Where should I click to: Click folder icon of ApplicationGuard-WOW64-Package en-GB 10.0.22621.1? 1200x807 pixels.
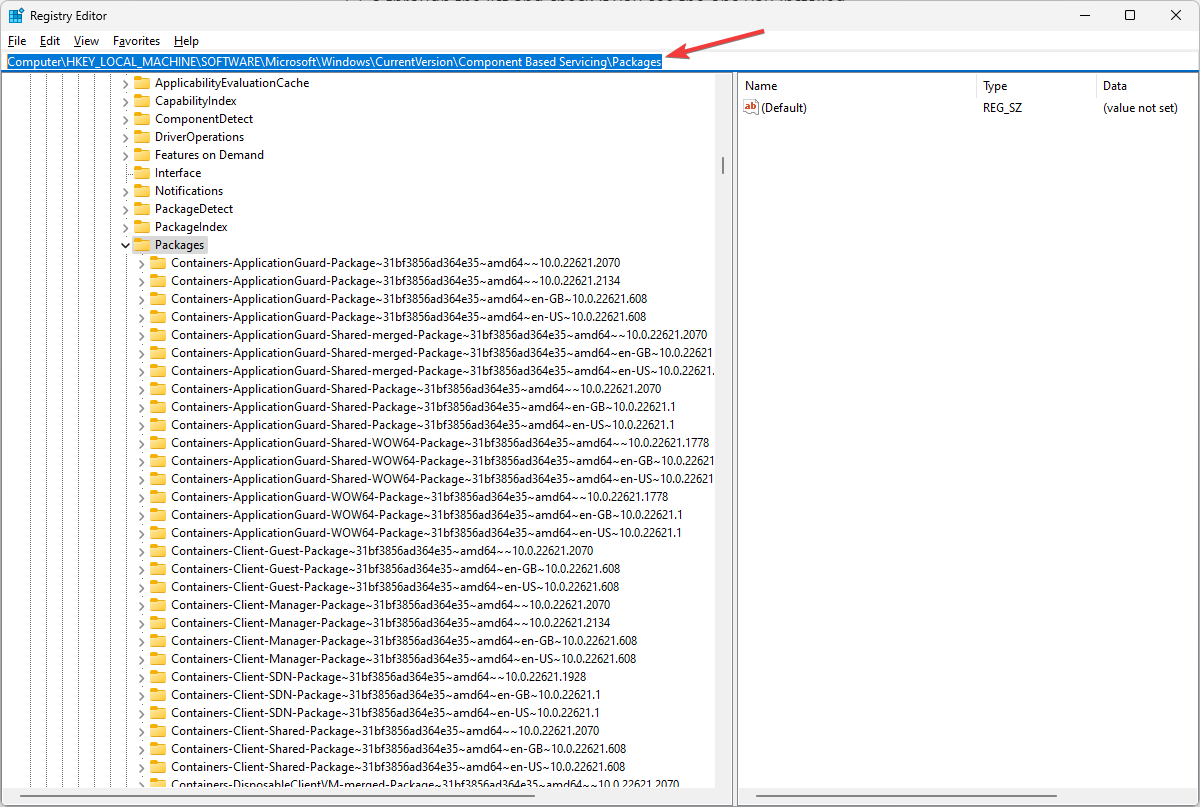(x=158, y=515)
